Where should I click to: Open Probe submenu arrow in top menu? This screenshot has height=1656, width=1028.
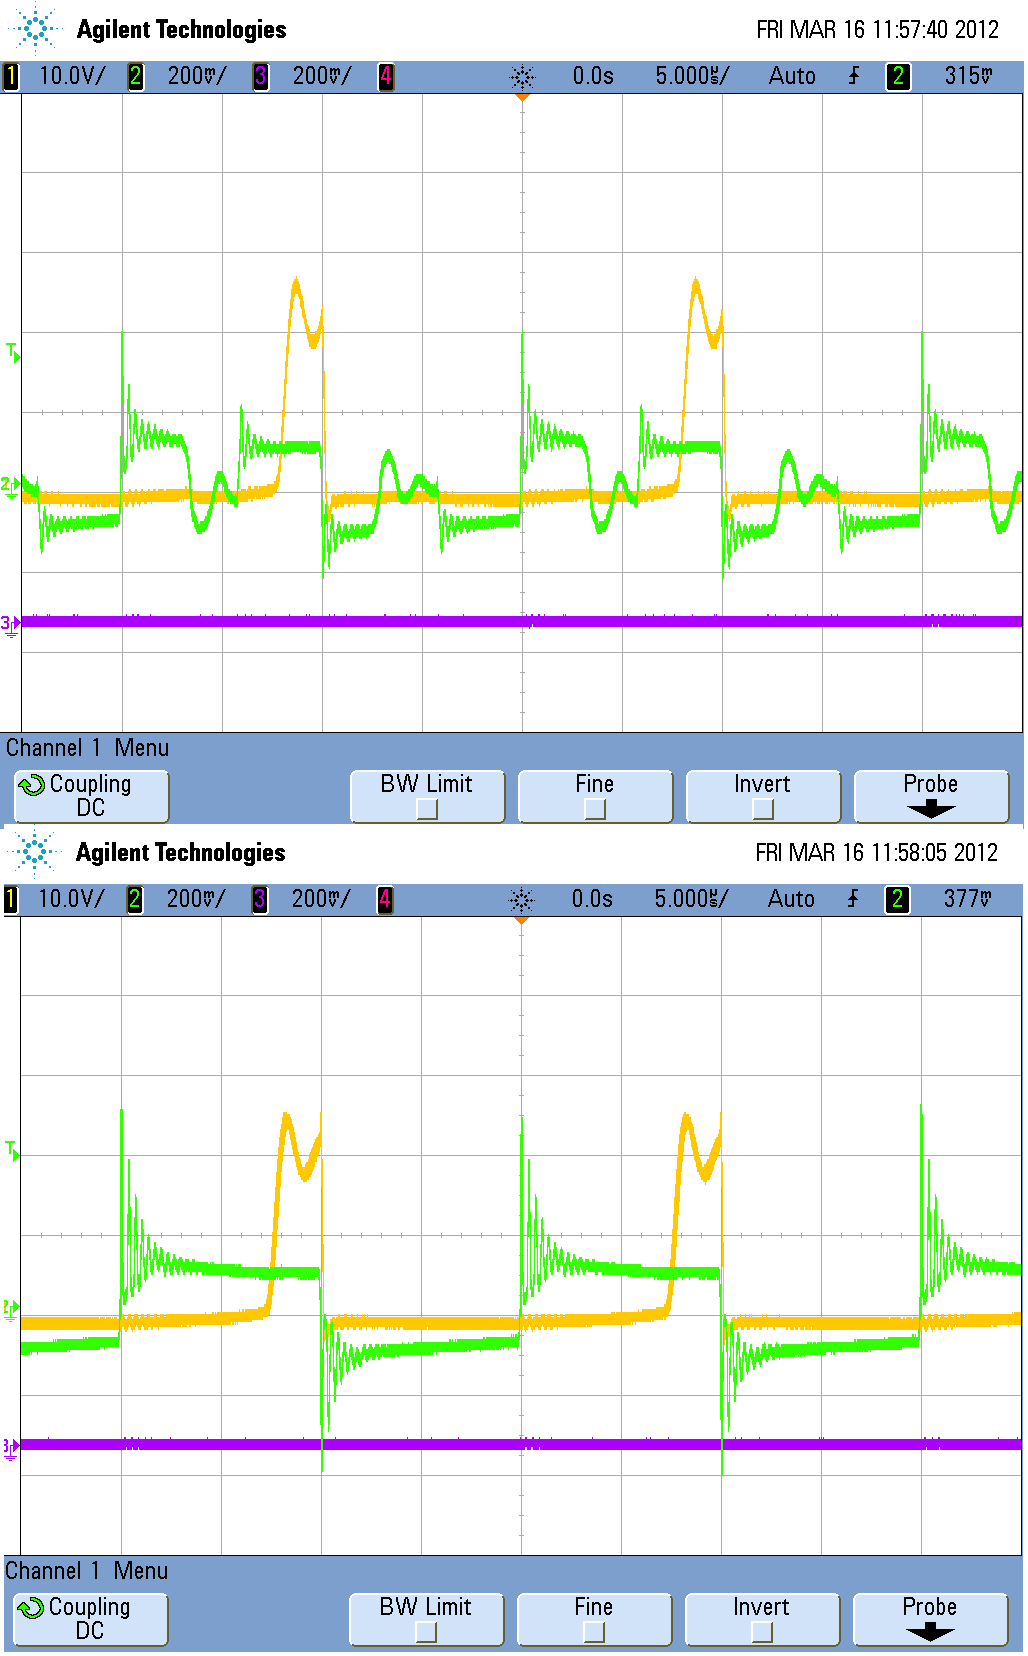pos(931,810)
